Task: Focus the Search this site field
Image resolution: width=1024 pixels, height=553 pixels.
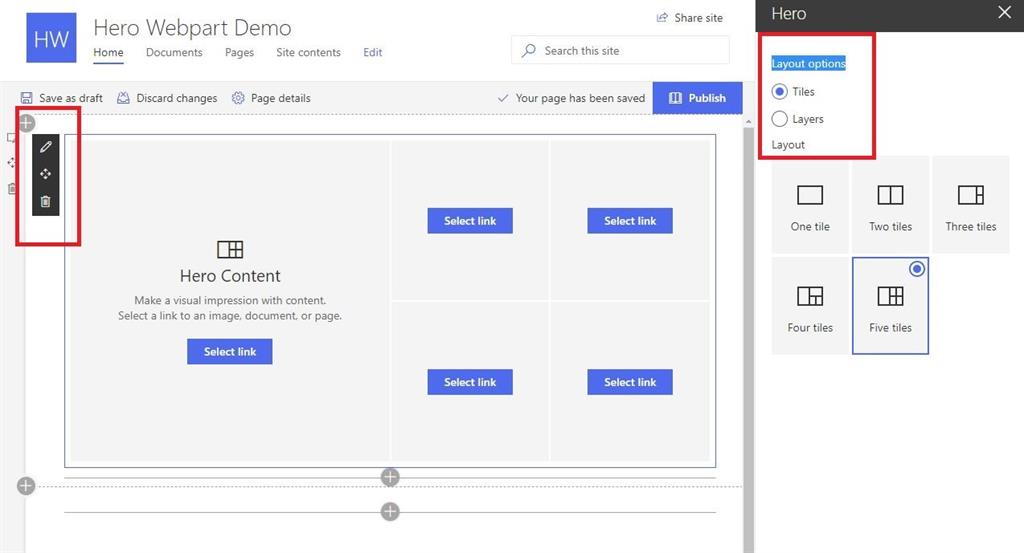Action: pos(620,50)
